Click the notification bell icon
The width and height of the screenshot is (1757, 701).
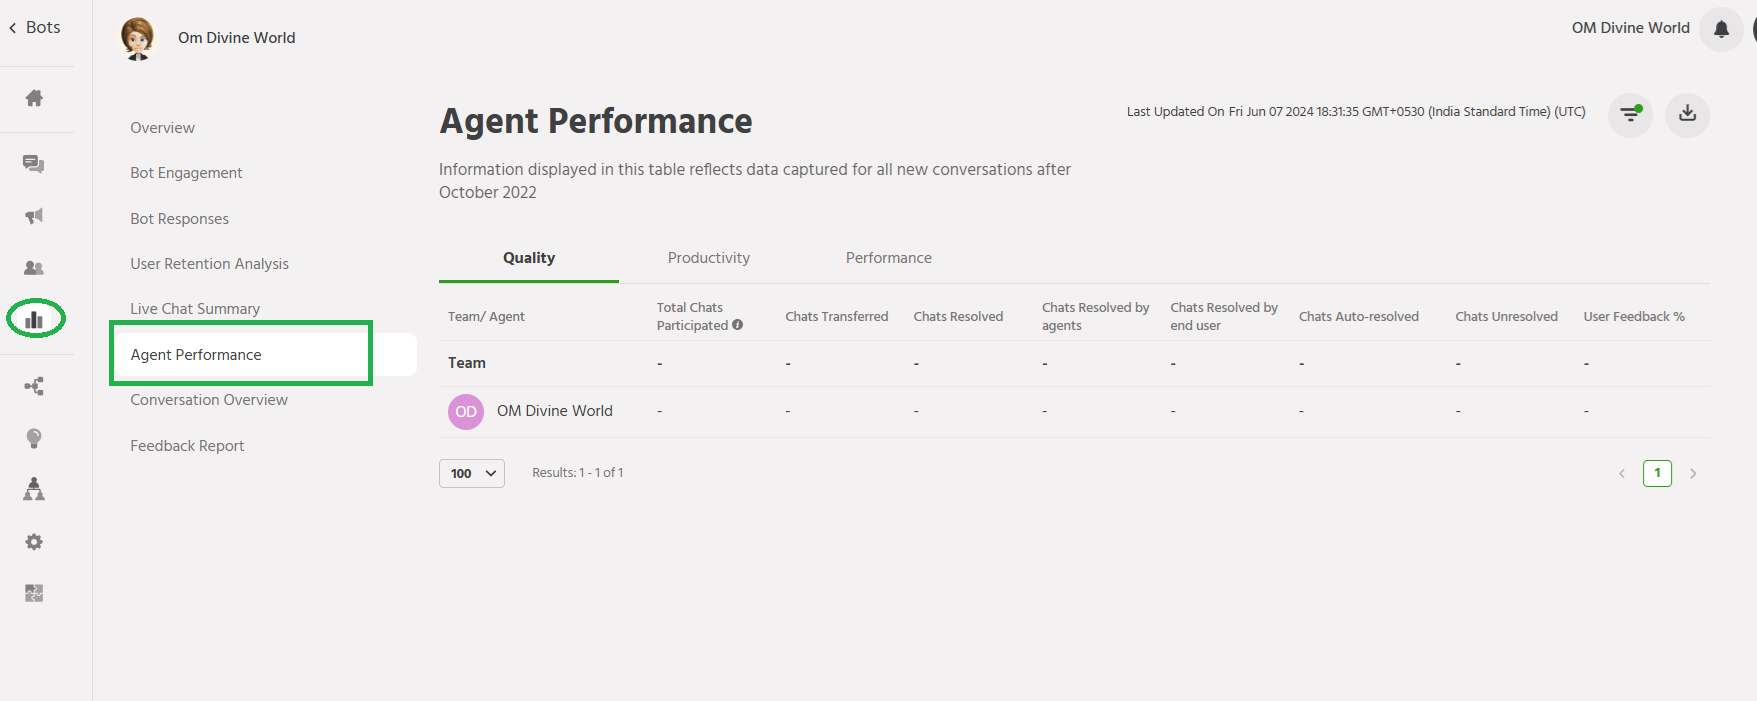point(1721,29)
